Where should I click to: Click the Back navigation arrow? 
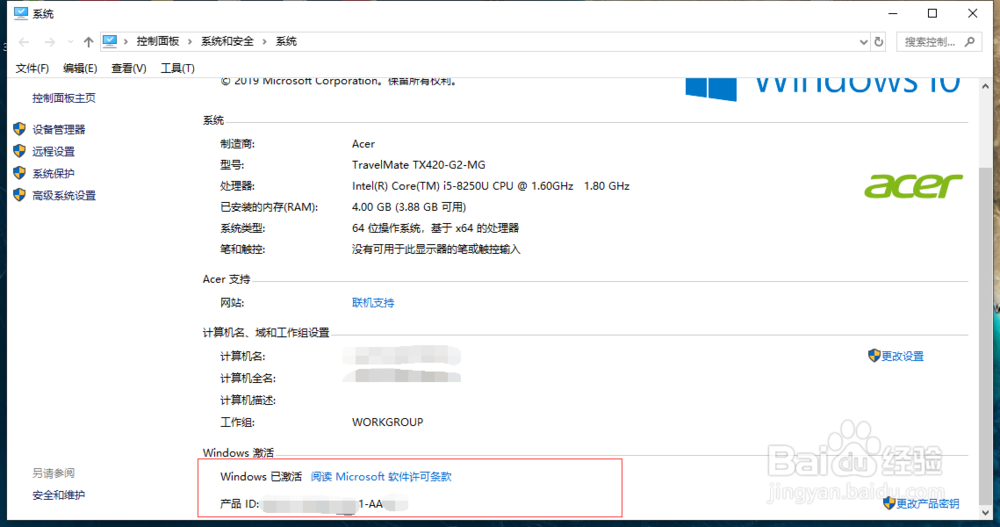click(x=24, y=42)
